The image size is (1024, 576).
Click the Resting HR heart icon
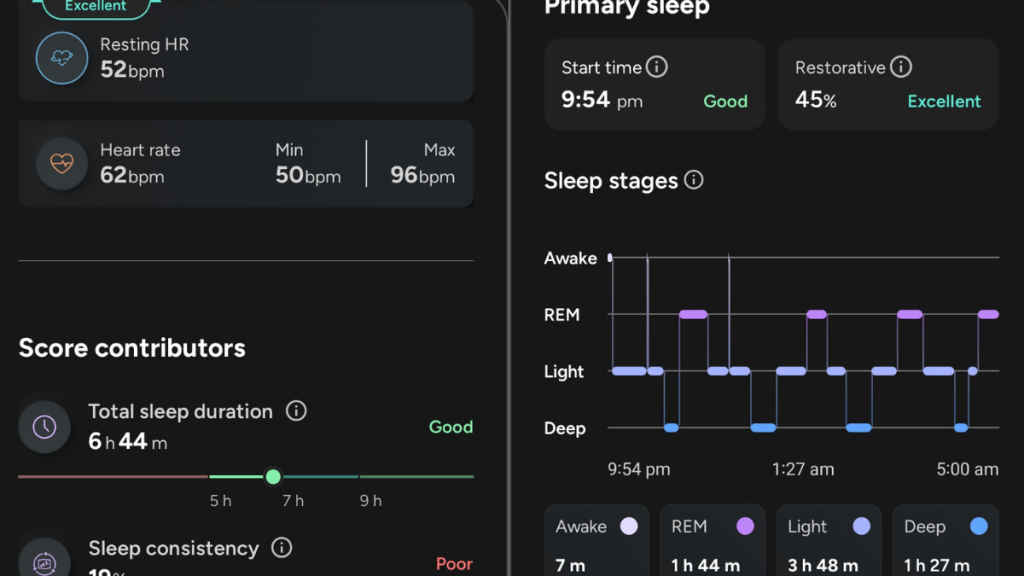[62, 58]
